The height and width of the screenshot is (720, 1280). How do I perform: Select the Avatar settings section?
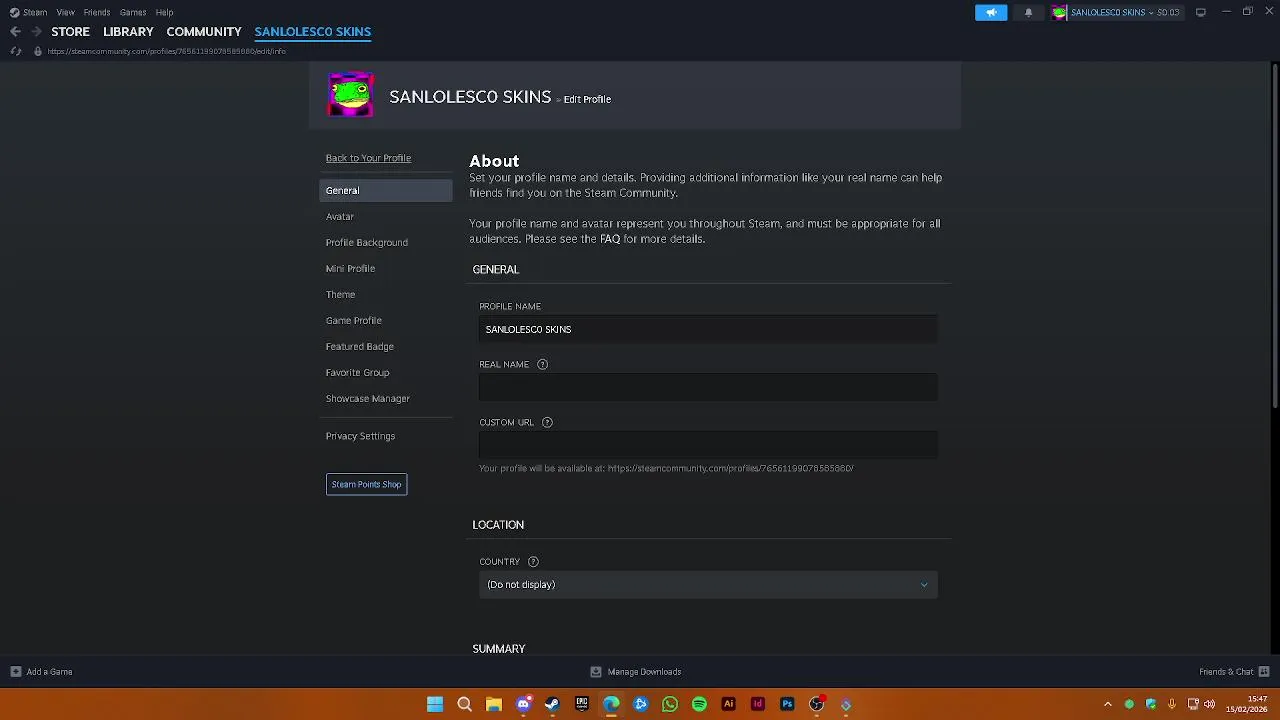coord(340,216)
